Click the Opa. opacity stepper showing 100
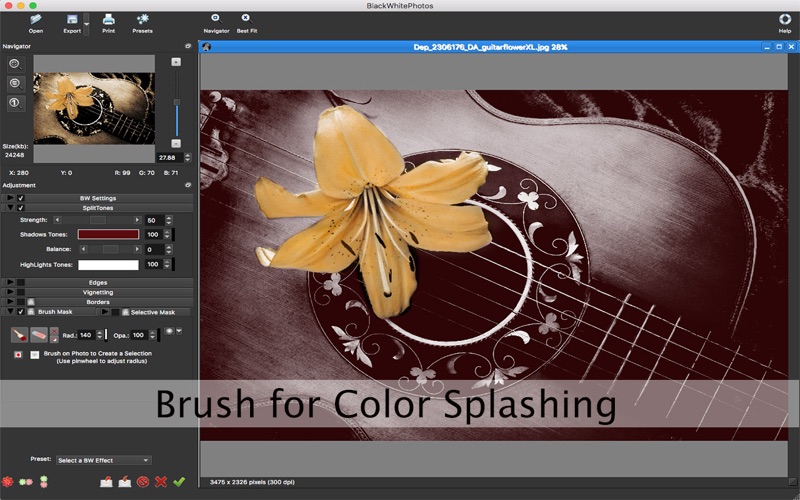 point(152,335)
